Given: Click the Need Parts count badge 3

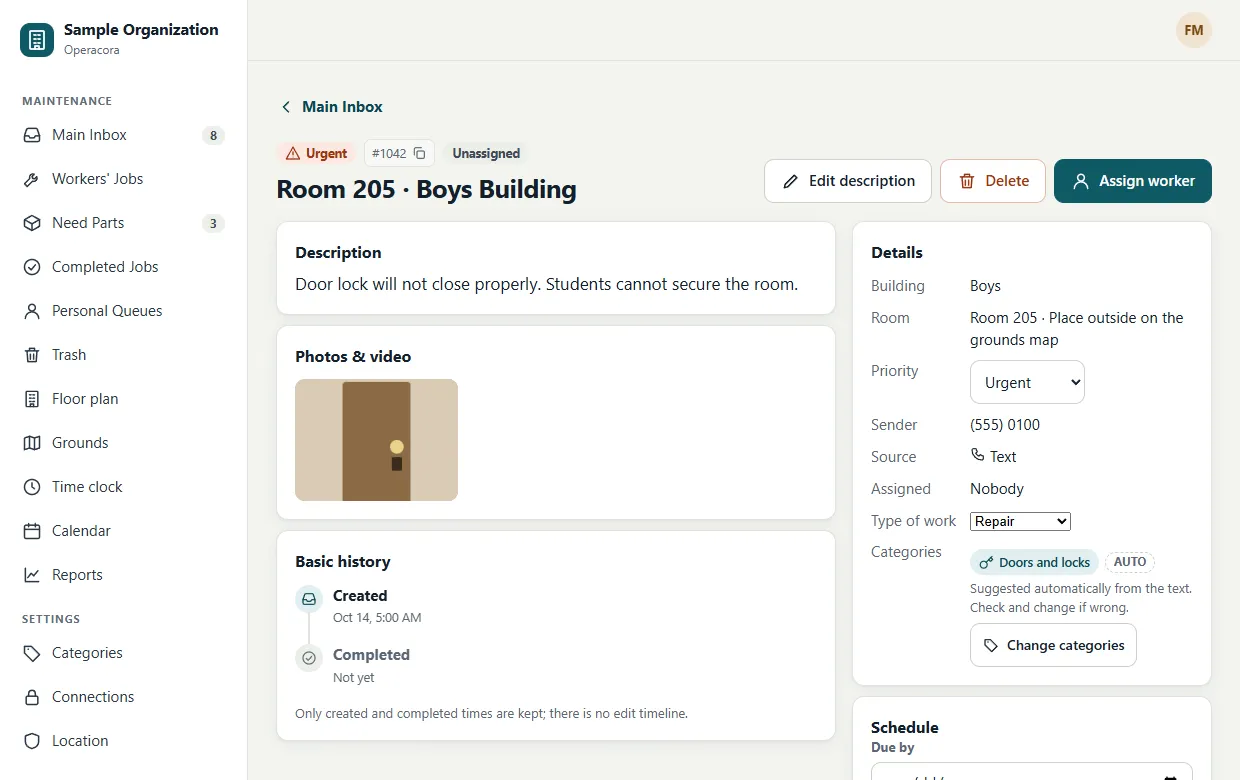Looking at the screenshot, I should [213, 223].
